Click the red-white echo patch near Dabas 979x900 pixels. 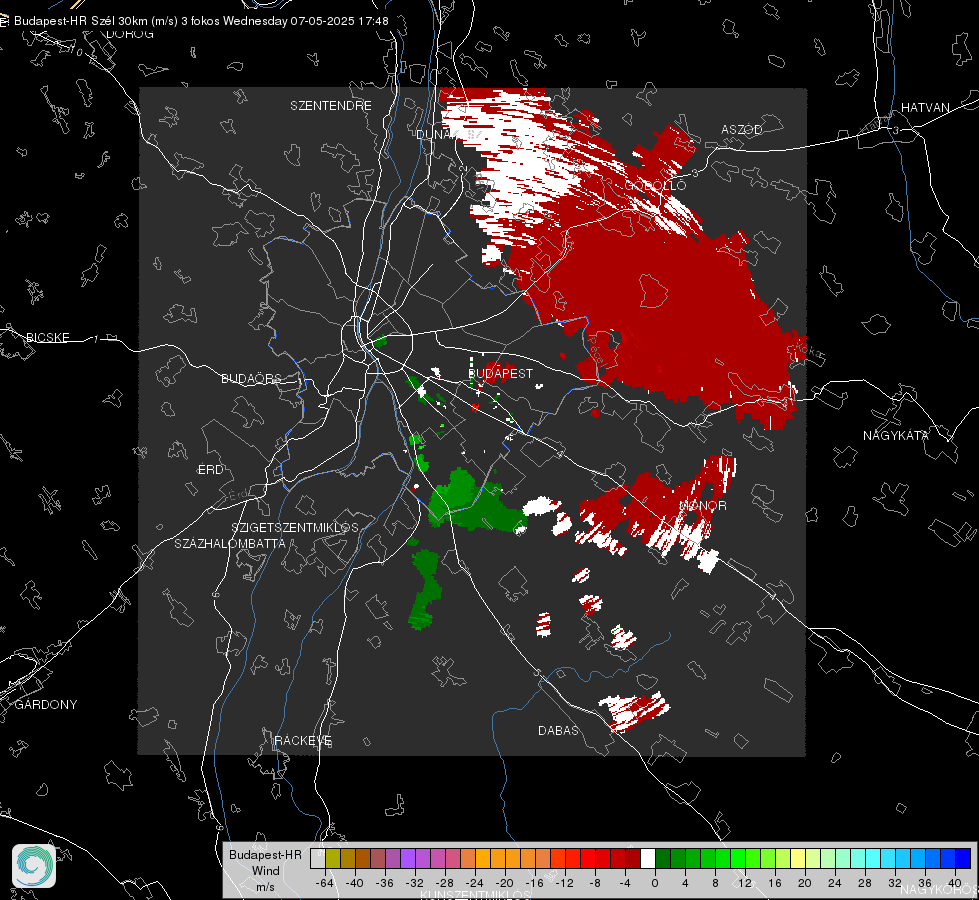(634, 711)
